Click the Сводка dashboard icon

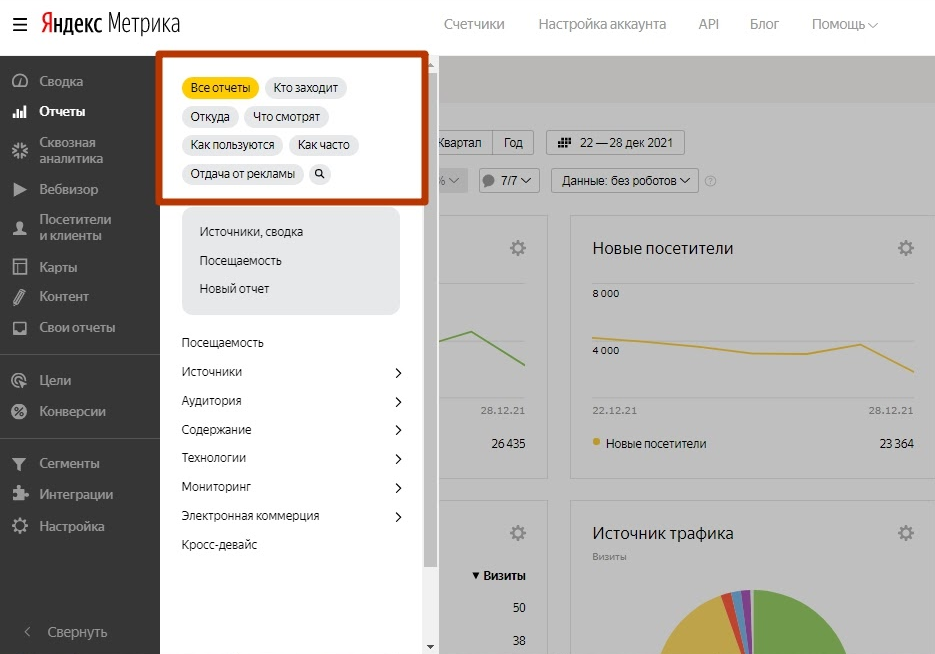pos(20,80)
